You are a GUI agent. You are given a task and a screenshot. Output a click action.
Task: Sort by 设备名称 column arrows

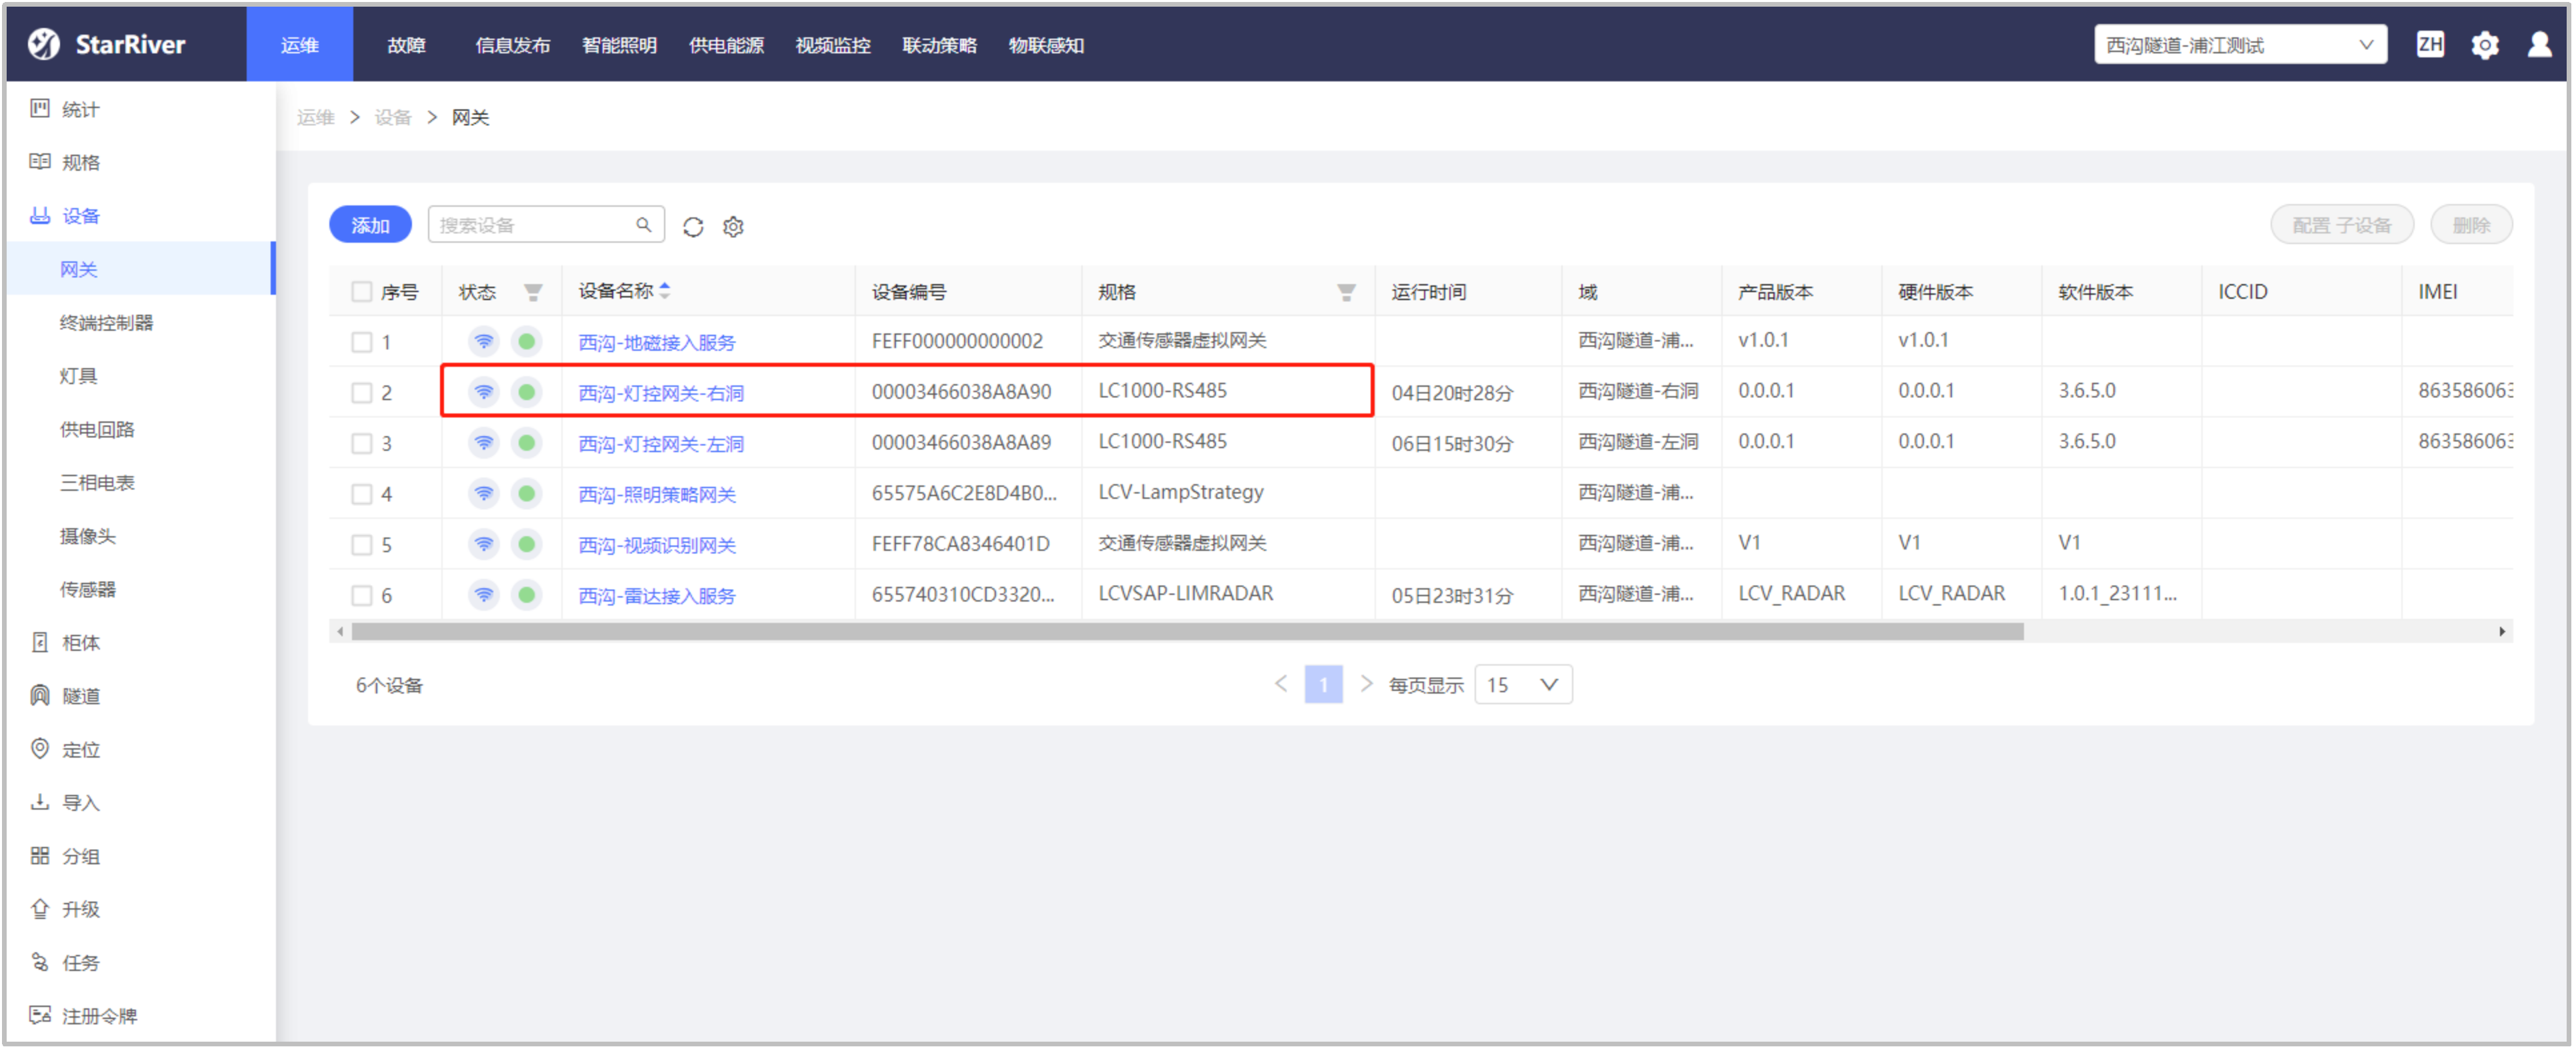[665, 291]
